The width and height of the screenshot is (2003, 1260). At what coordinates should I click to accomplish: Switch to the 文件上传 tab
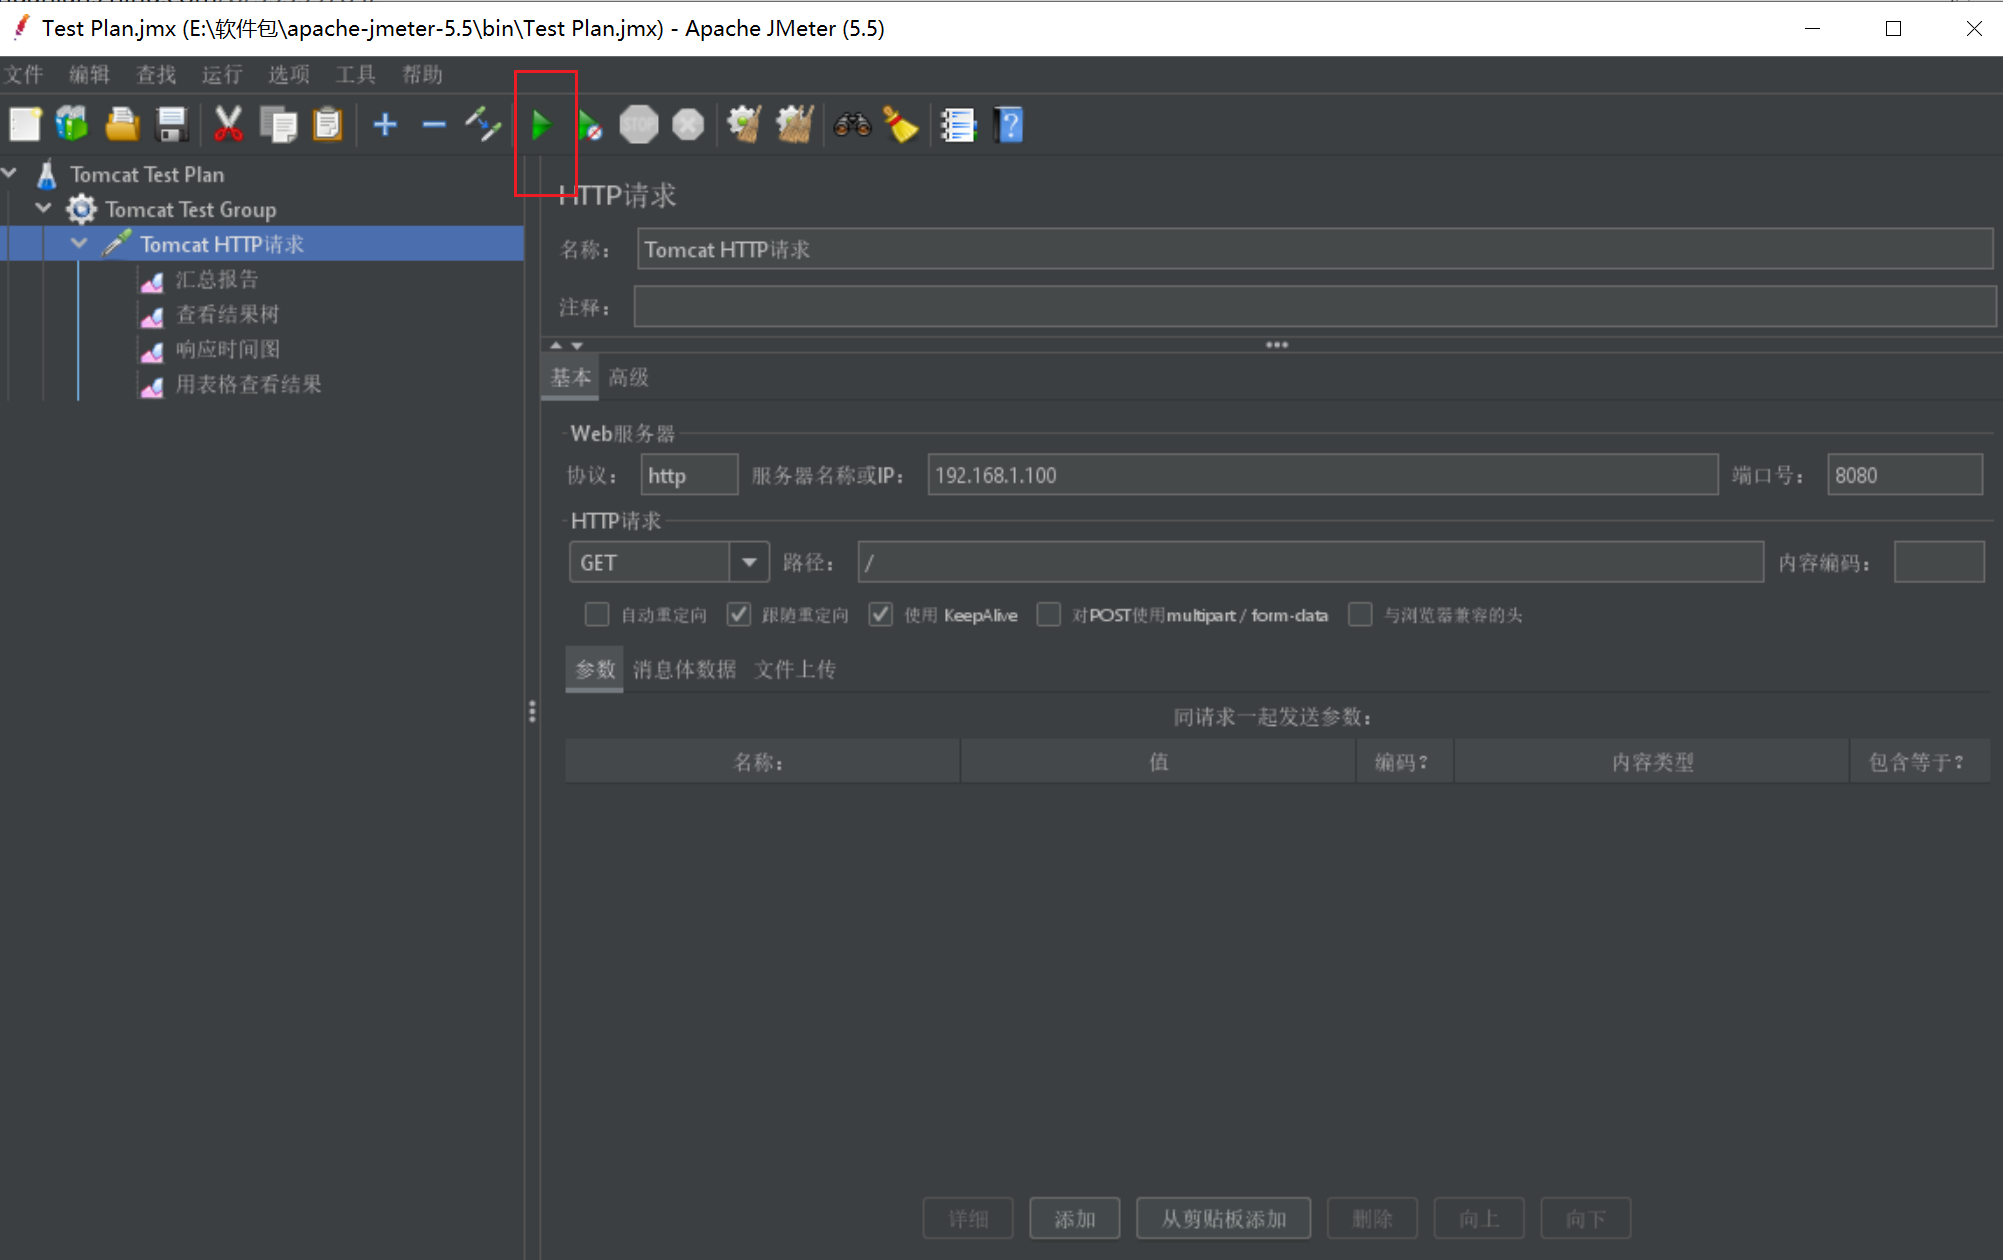795,669
